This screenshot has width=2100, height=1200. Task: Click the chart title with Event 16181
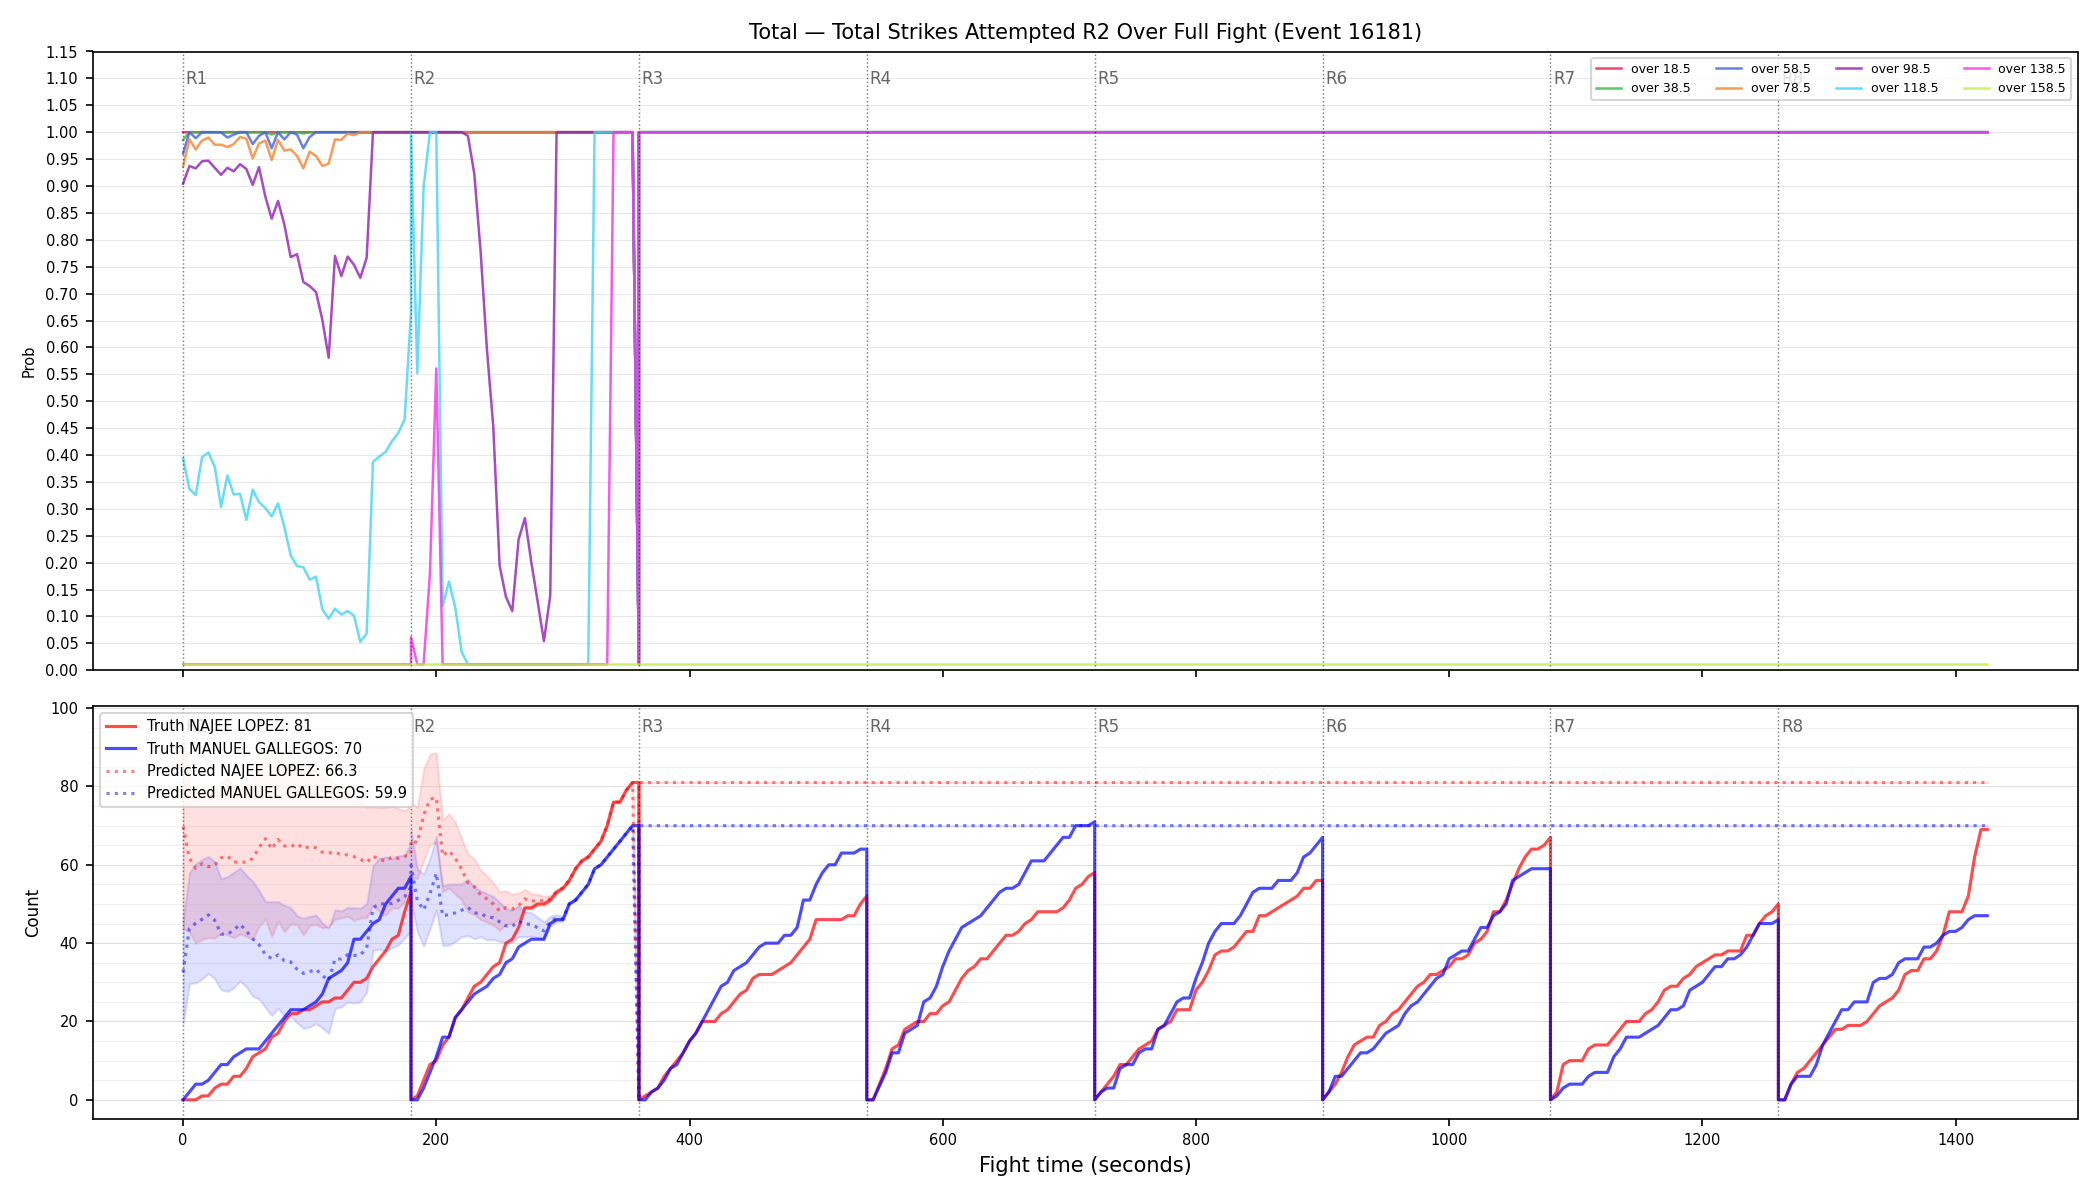tap(1085, 32)
